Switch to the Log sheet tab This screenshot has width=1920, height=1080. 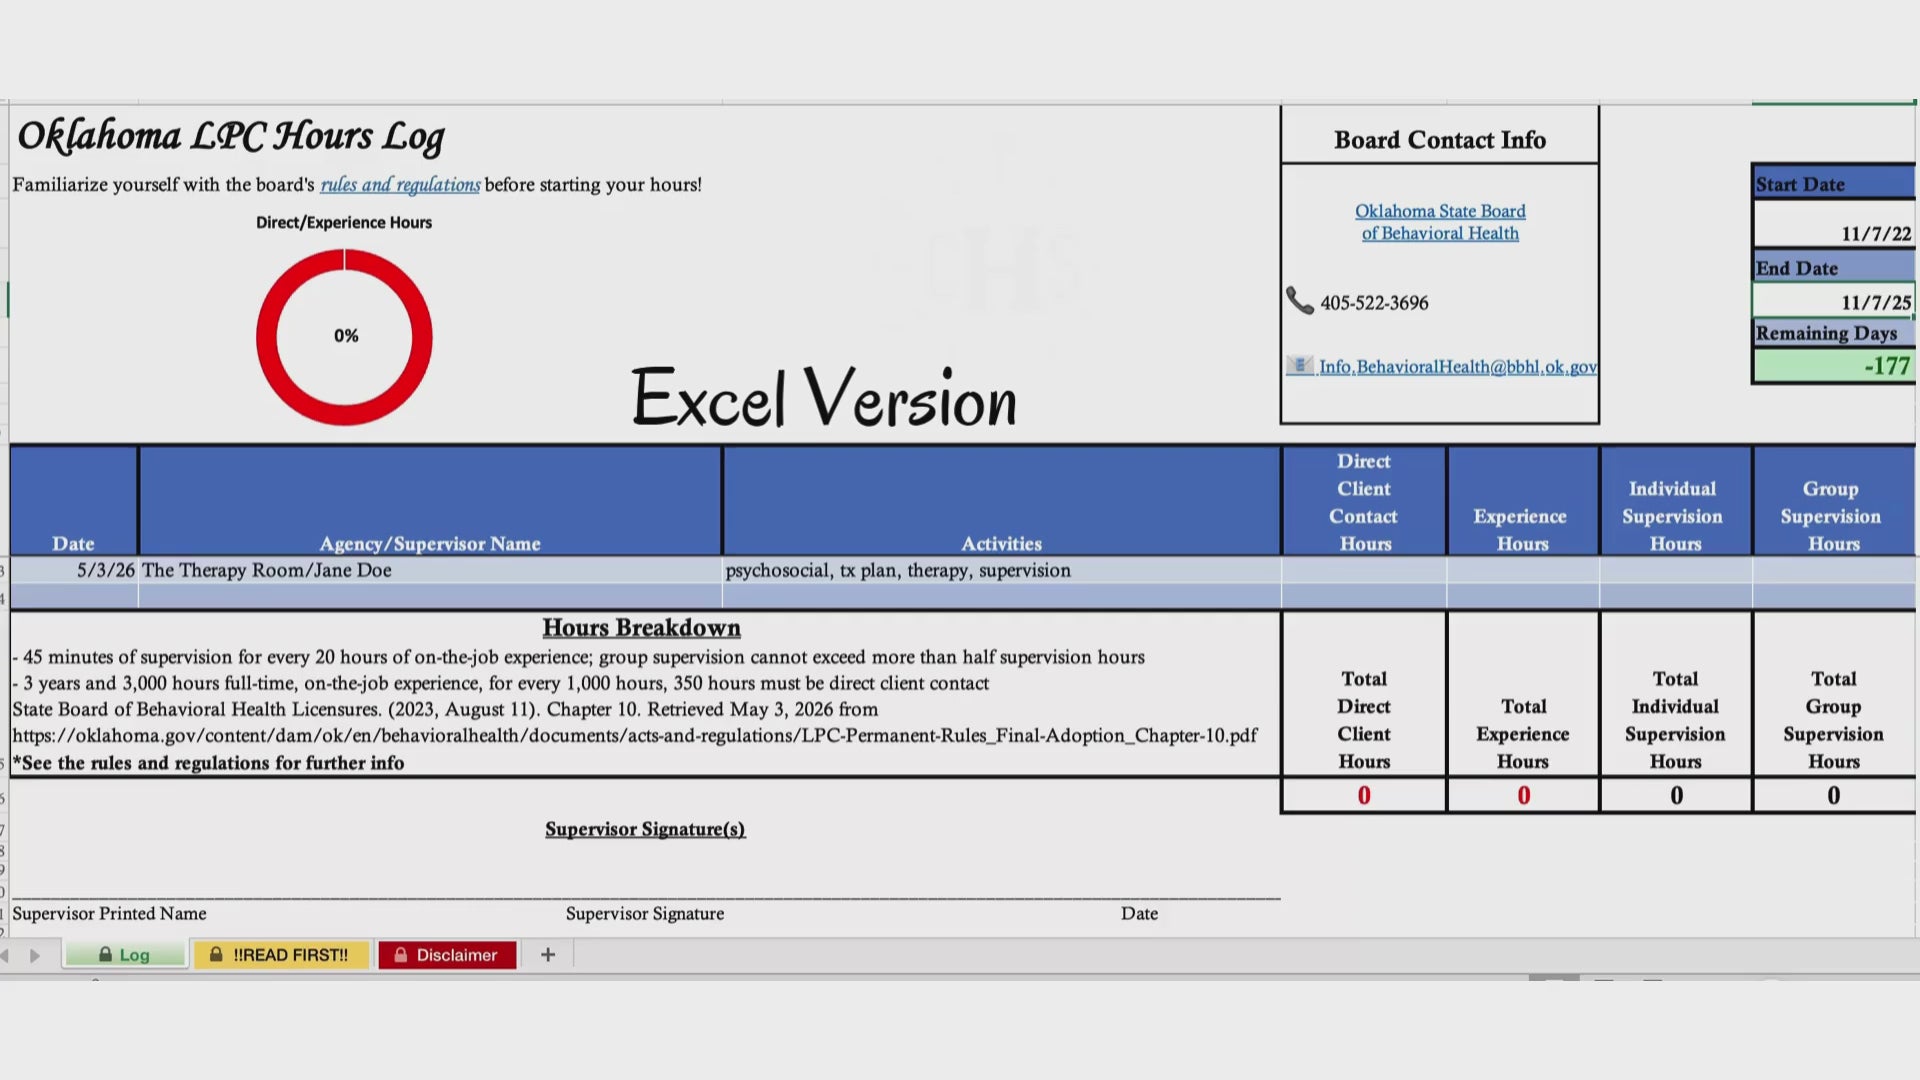click(126, 955)
